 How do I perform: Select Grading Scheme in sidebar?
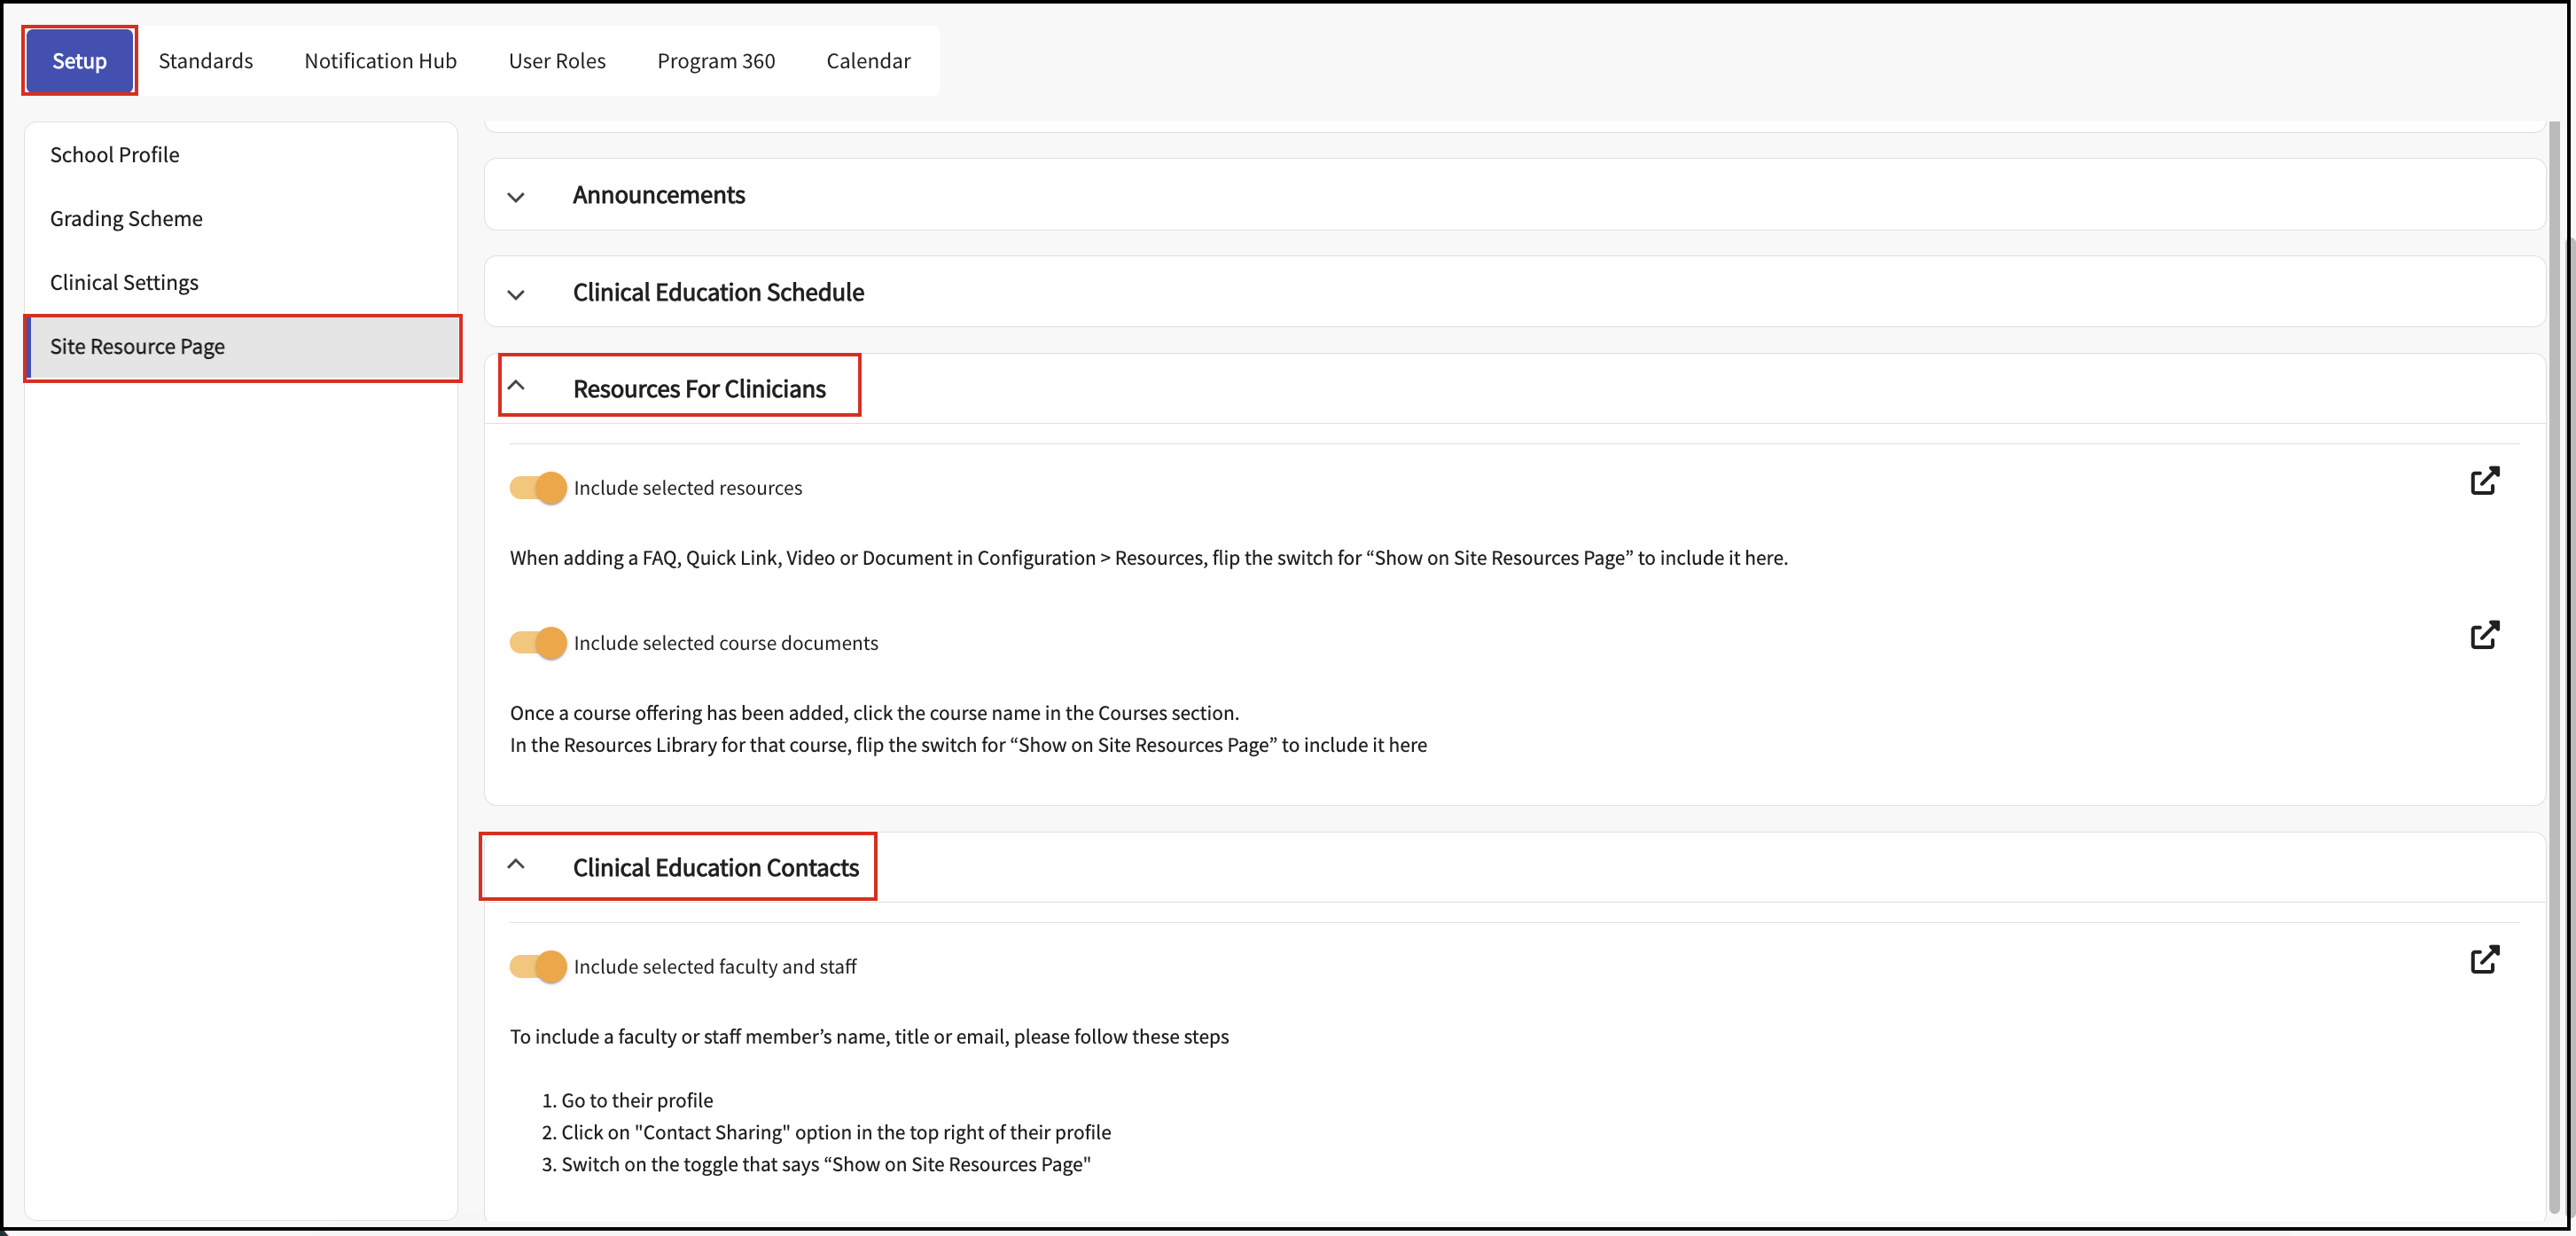click(126, 219)
